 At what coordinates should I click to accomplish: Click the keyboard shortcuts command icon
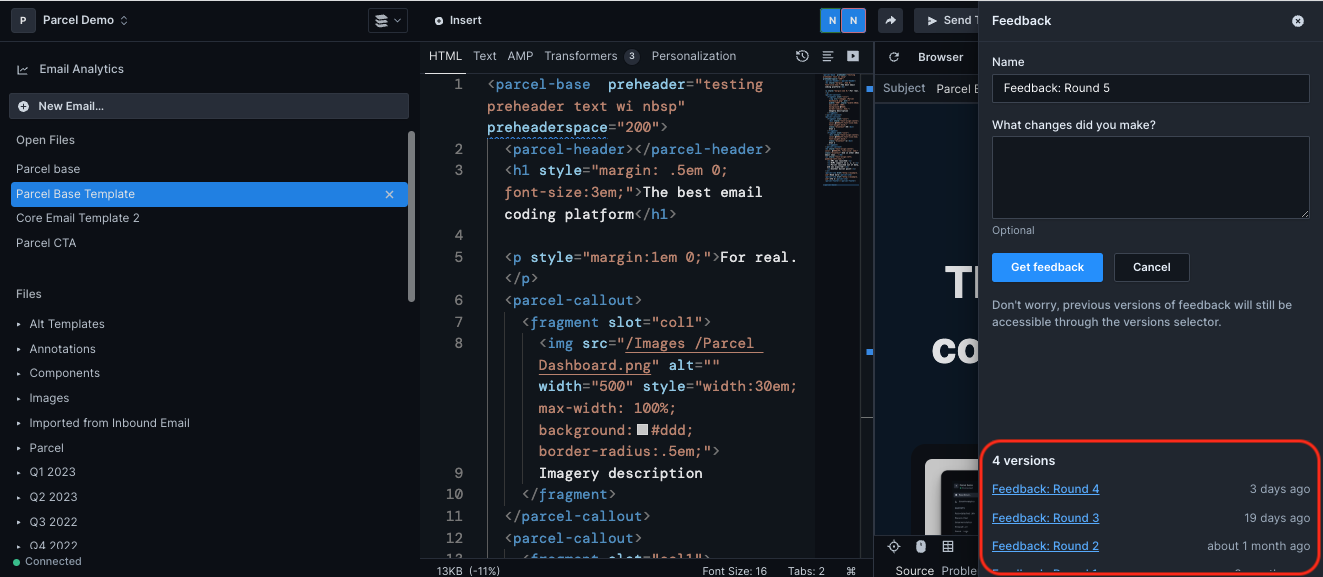click(851, 571)
